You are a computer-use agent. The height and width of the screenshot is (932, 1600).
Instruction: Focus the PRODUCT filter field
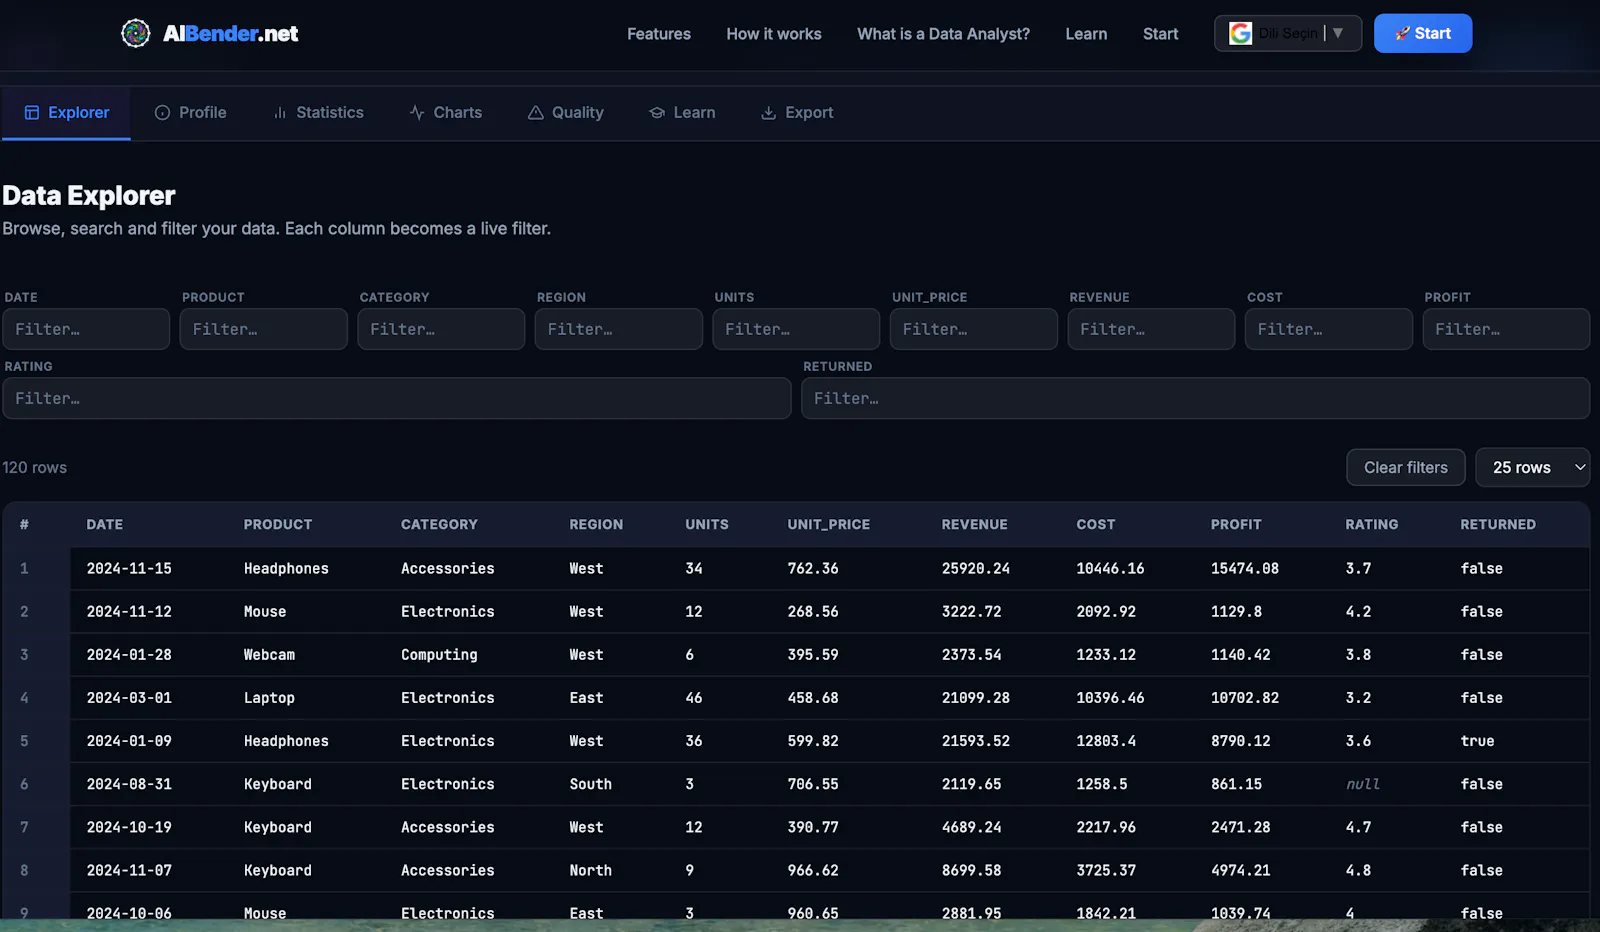pyautogui.click(x=263, y=329)
